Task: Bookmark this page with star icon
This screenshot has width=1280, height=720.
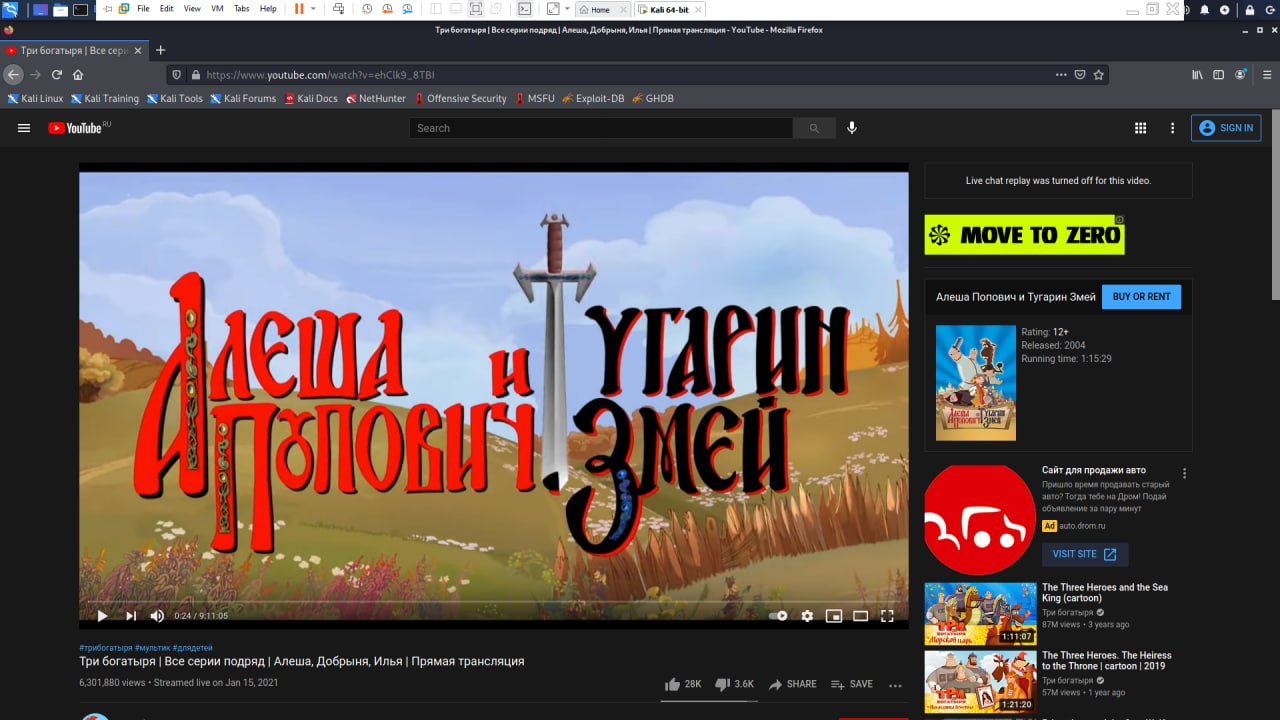Action: pos(1099,75)
